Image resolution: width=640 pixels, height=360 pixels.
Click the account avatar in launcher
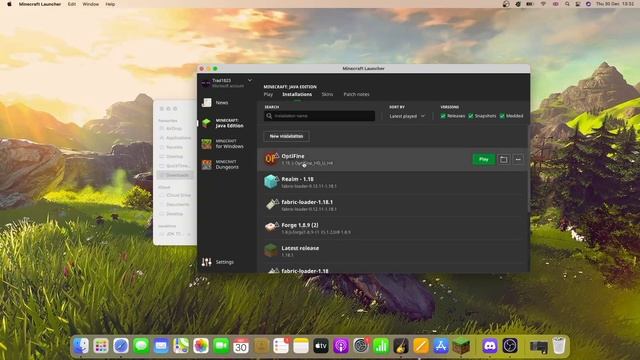[x=206, y=83]
